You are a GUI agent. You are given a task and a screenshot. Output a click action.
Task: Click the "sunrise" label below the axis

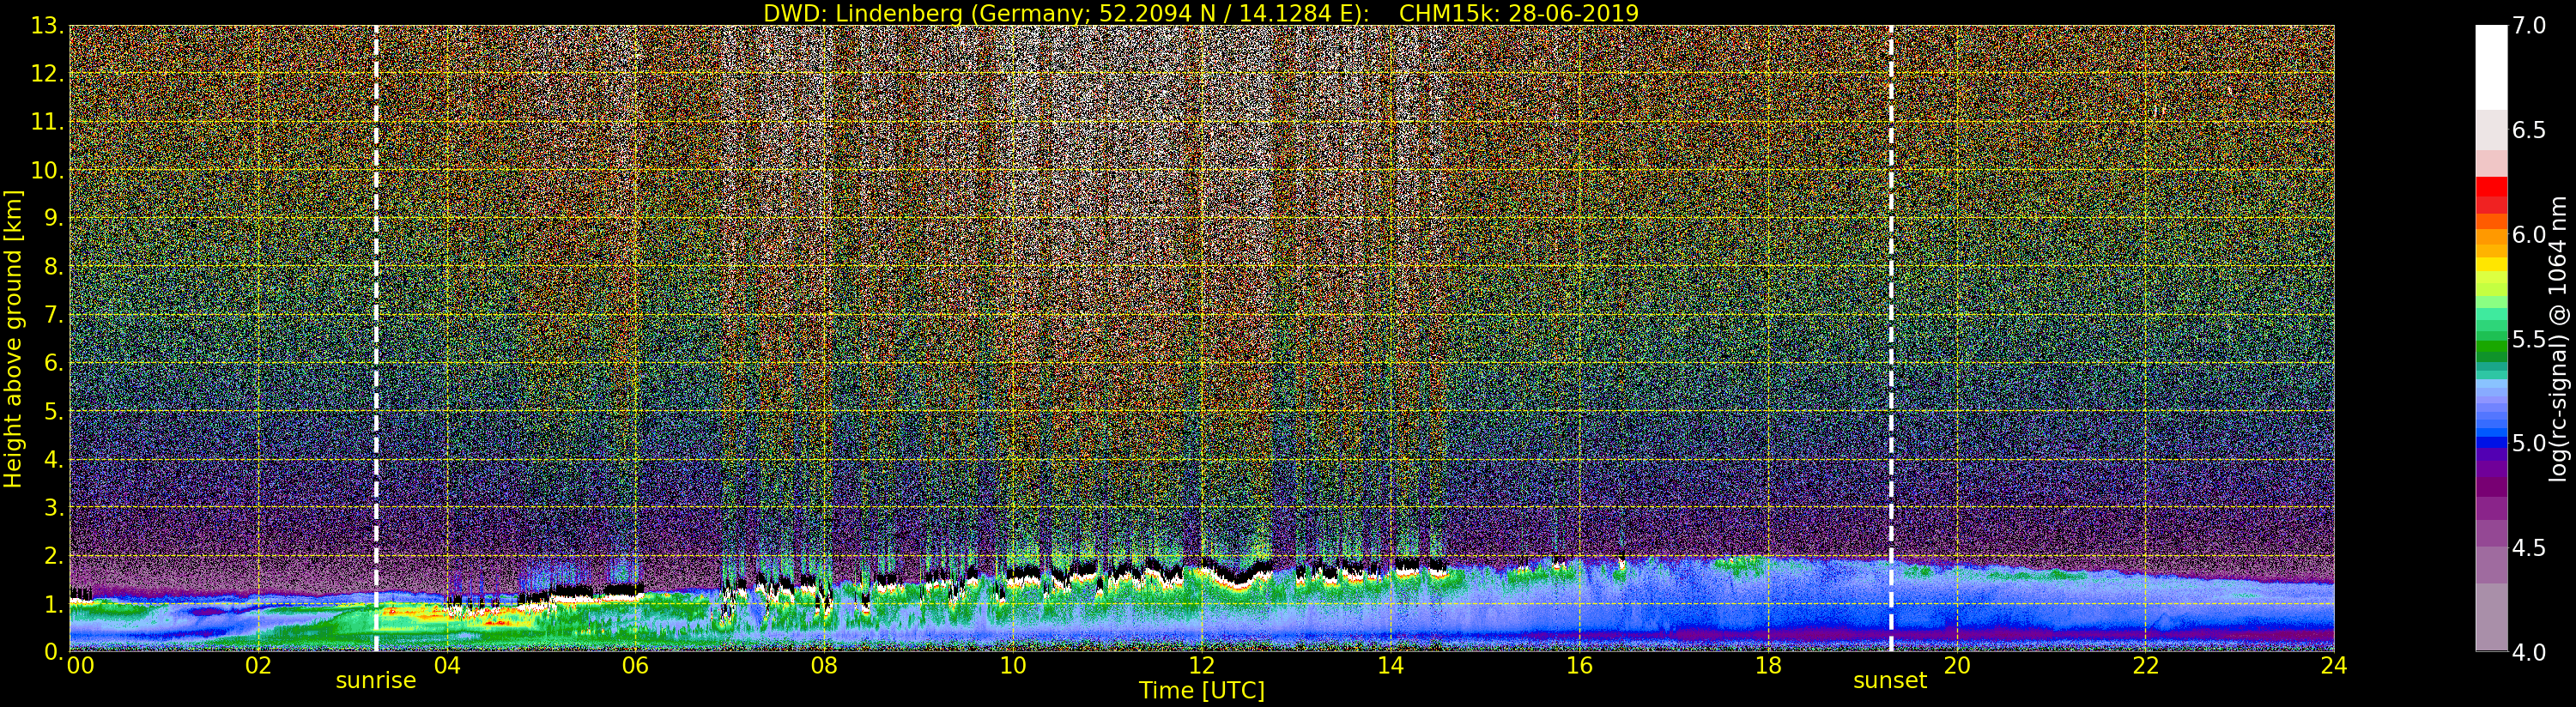click(376, 681)
